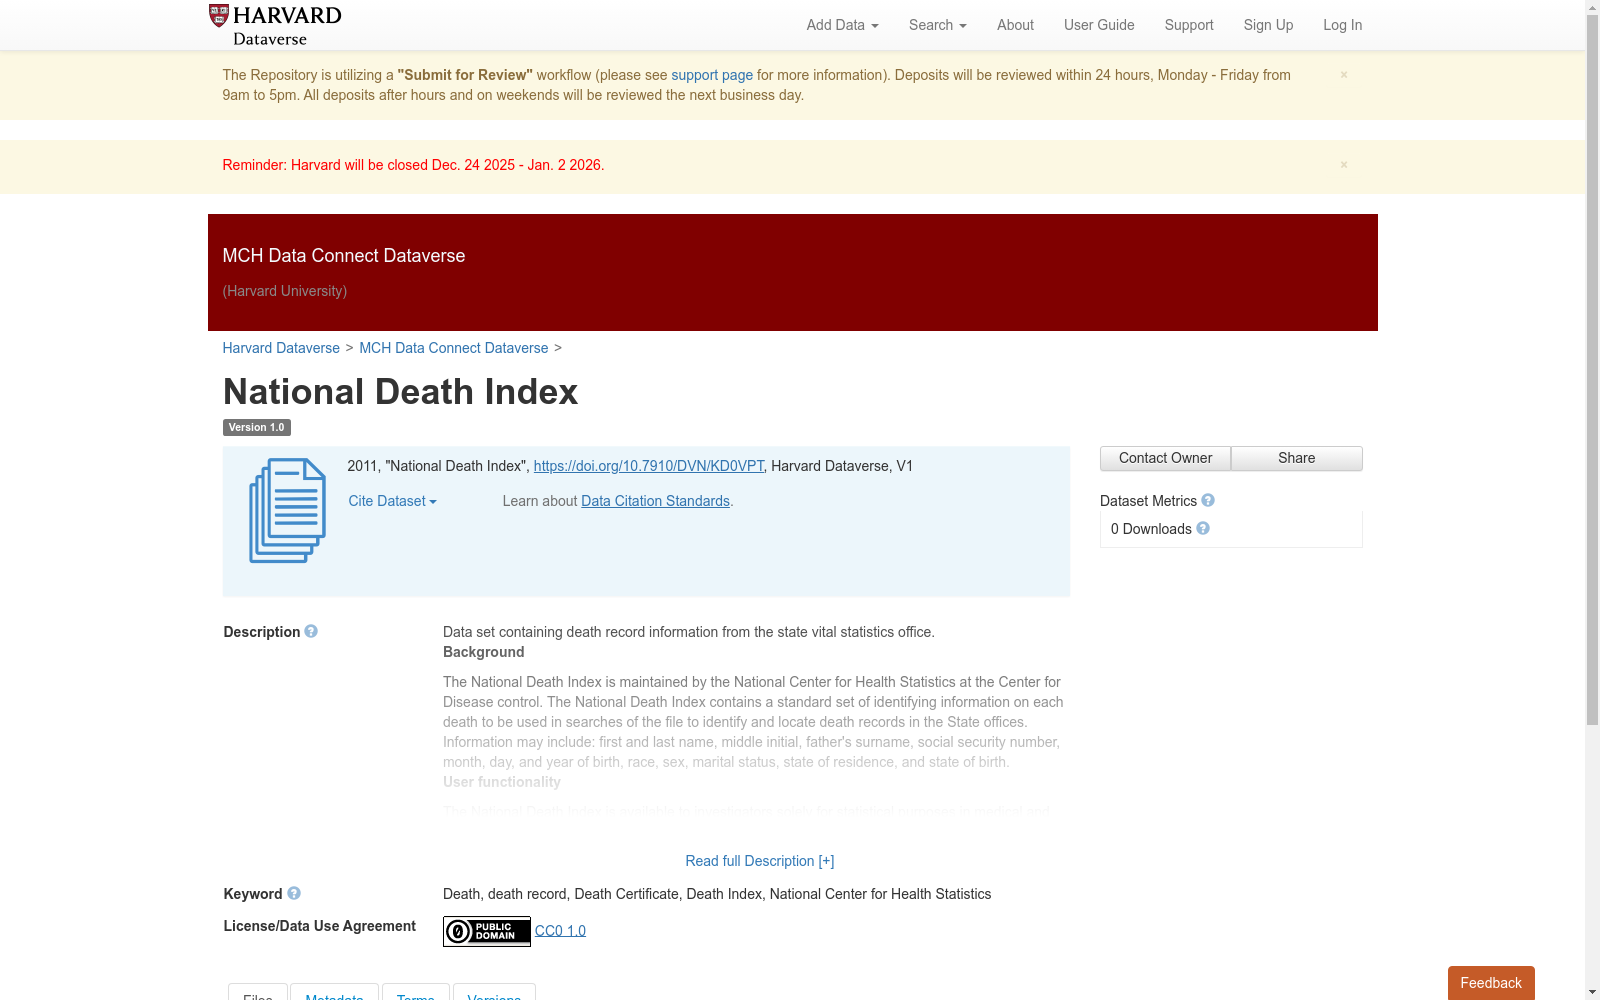The height and width of the screenshot is (1000, 1600).
Task: Open the Search dropdown menu
Action: pyautogui.click(x=937, y=25)
